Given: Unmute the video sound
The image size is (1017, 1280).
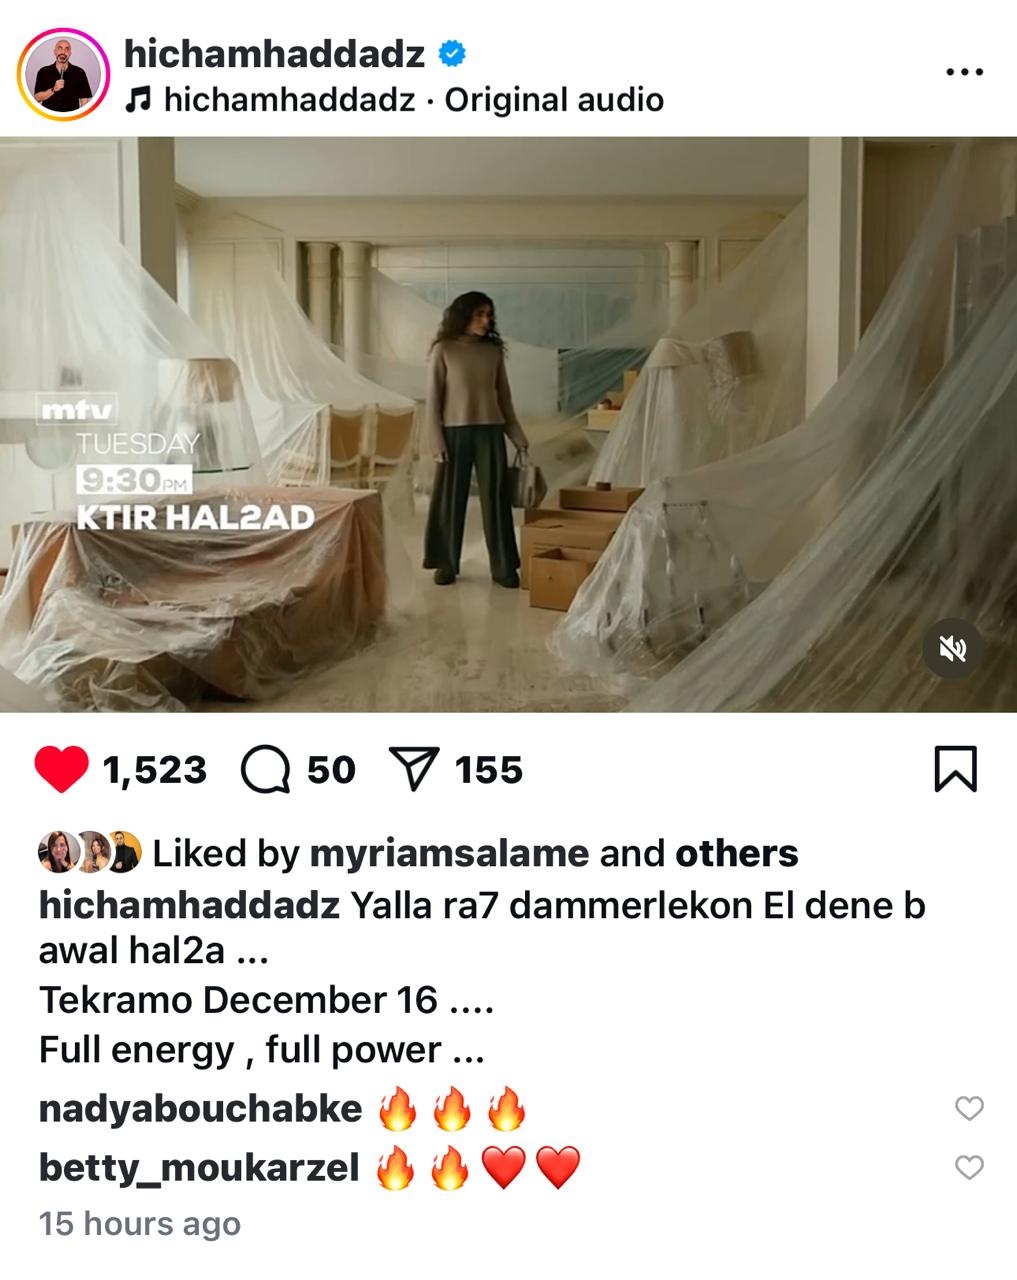Looking at the screenshot, I should tap(953, 650).
